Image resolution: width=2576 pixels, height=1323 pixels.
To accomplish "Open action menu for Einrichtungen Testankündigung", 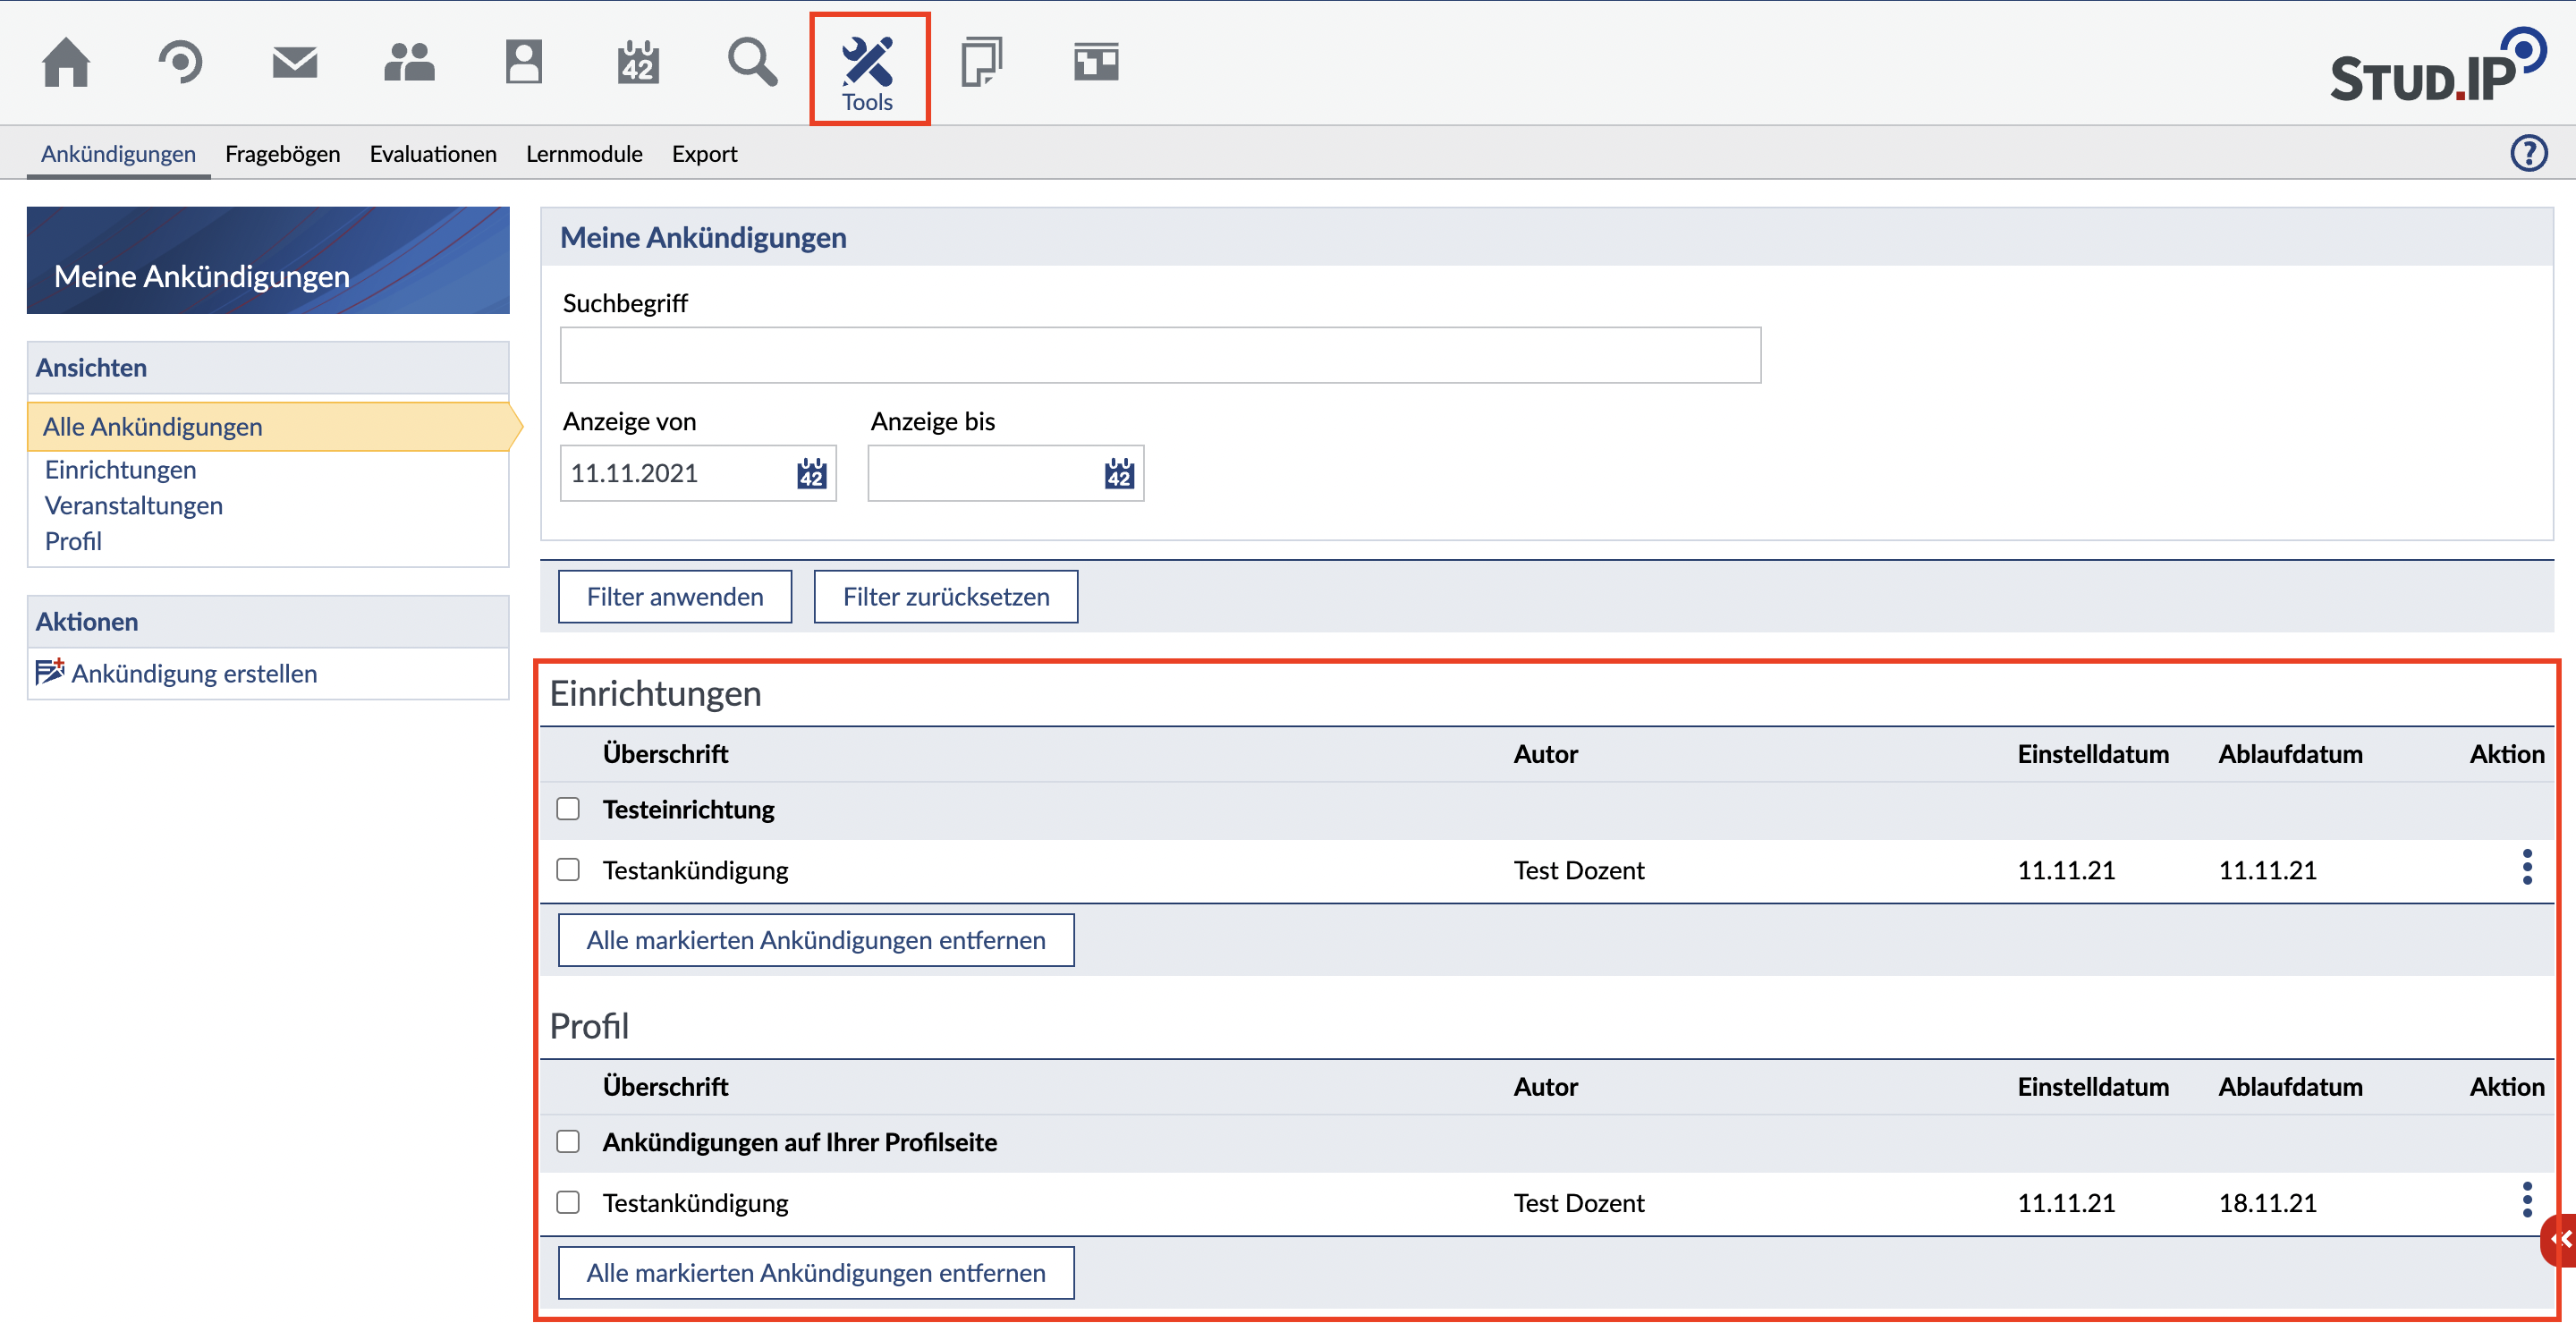I will tap(2526, 867).
